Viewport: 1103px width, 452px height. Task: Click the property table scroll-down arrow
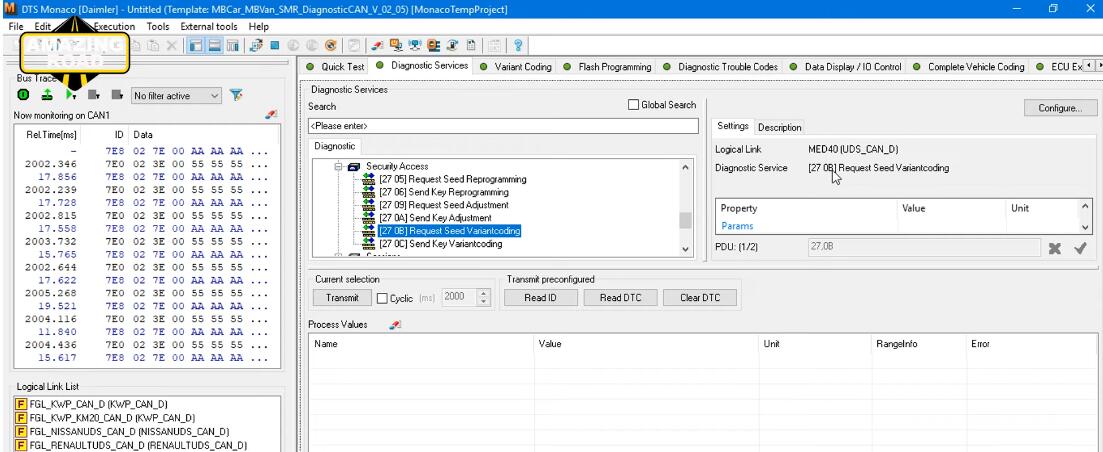click(1085, 227)
